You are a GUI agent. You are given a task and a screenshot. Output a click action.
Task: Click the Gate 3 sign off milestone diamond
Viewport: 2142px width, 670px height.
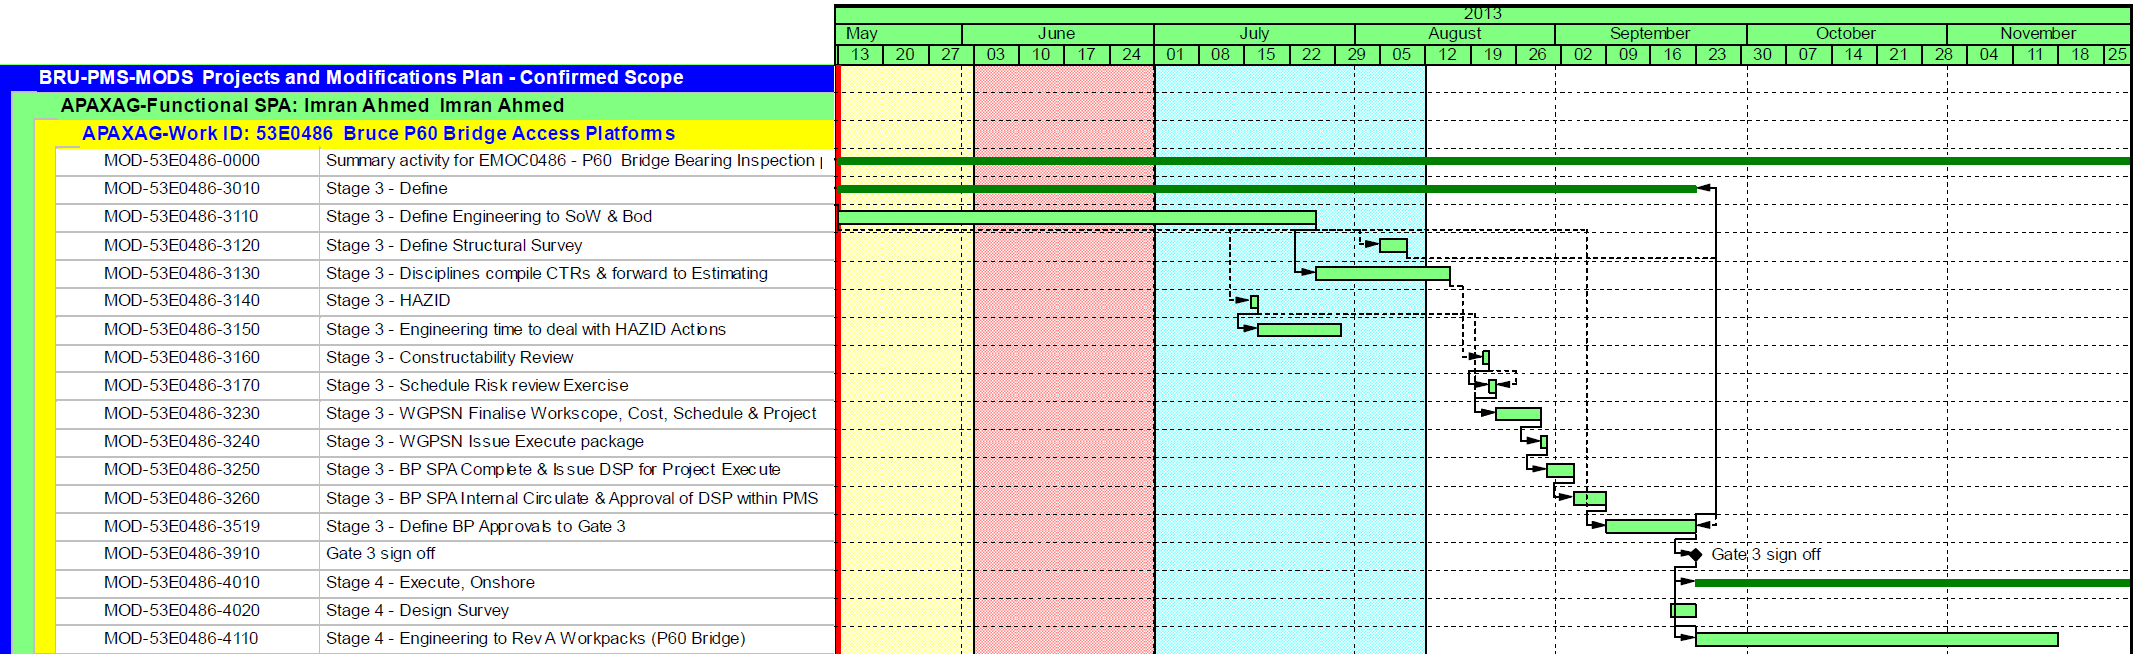pyautogui.click(x=1695, y=555)
